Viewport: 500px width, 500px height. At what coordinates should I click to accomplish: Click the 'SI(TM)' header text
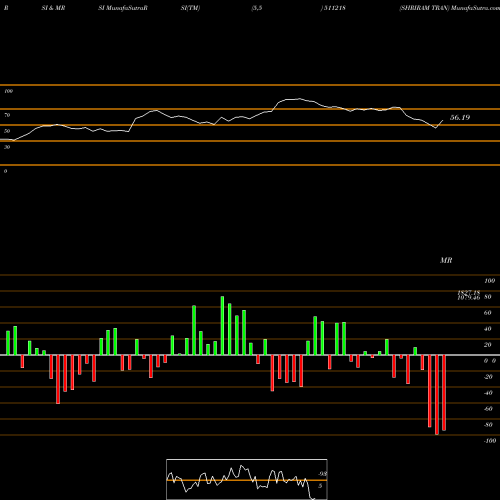tap(190, 8)
